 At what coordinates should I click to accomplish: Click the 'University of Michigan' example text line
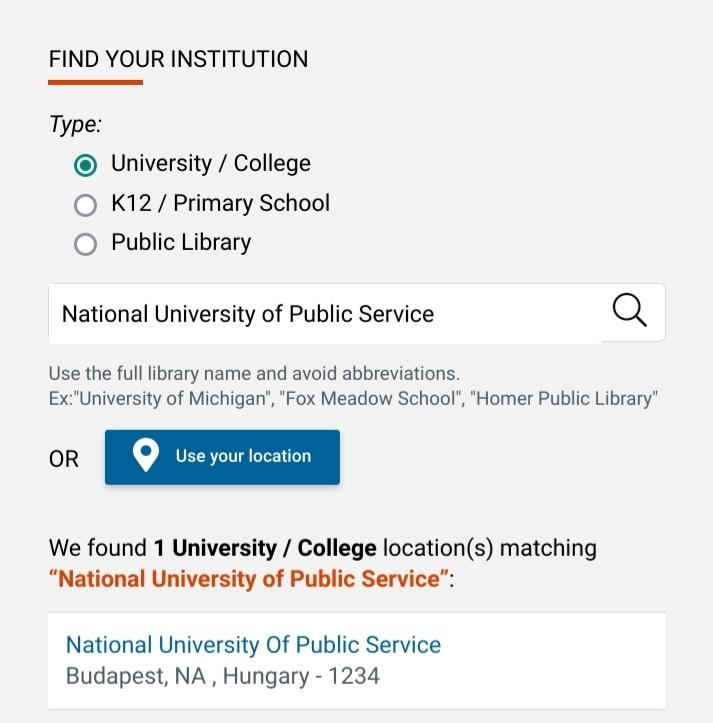(353, 398)
